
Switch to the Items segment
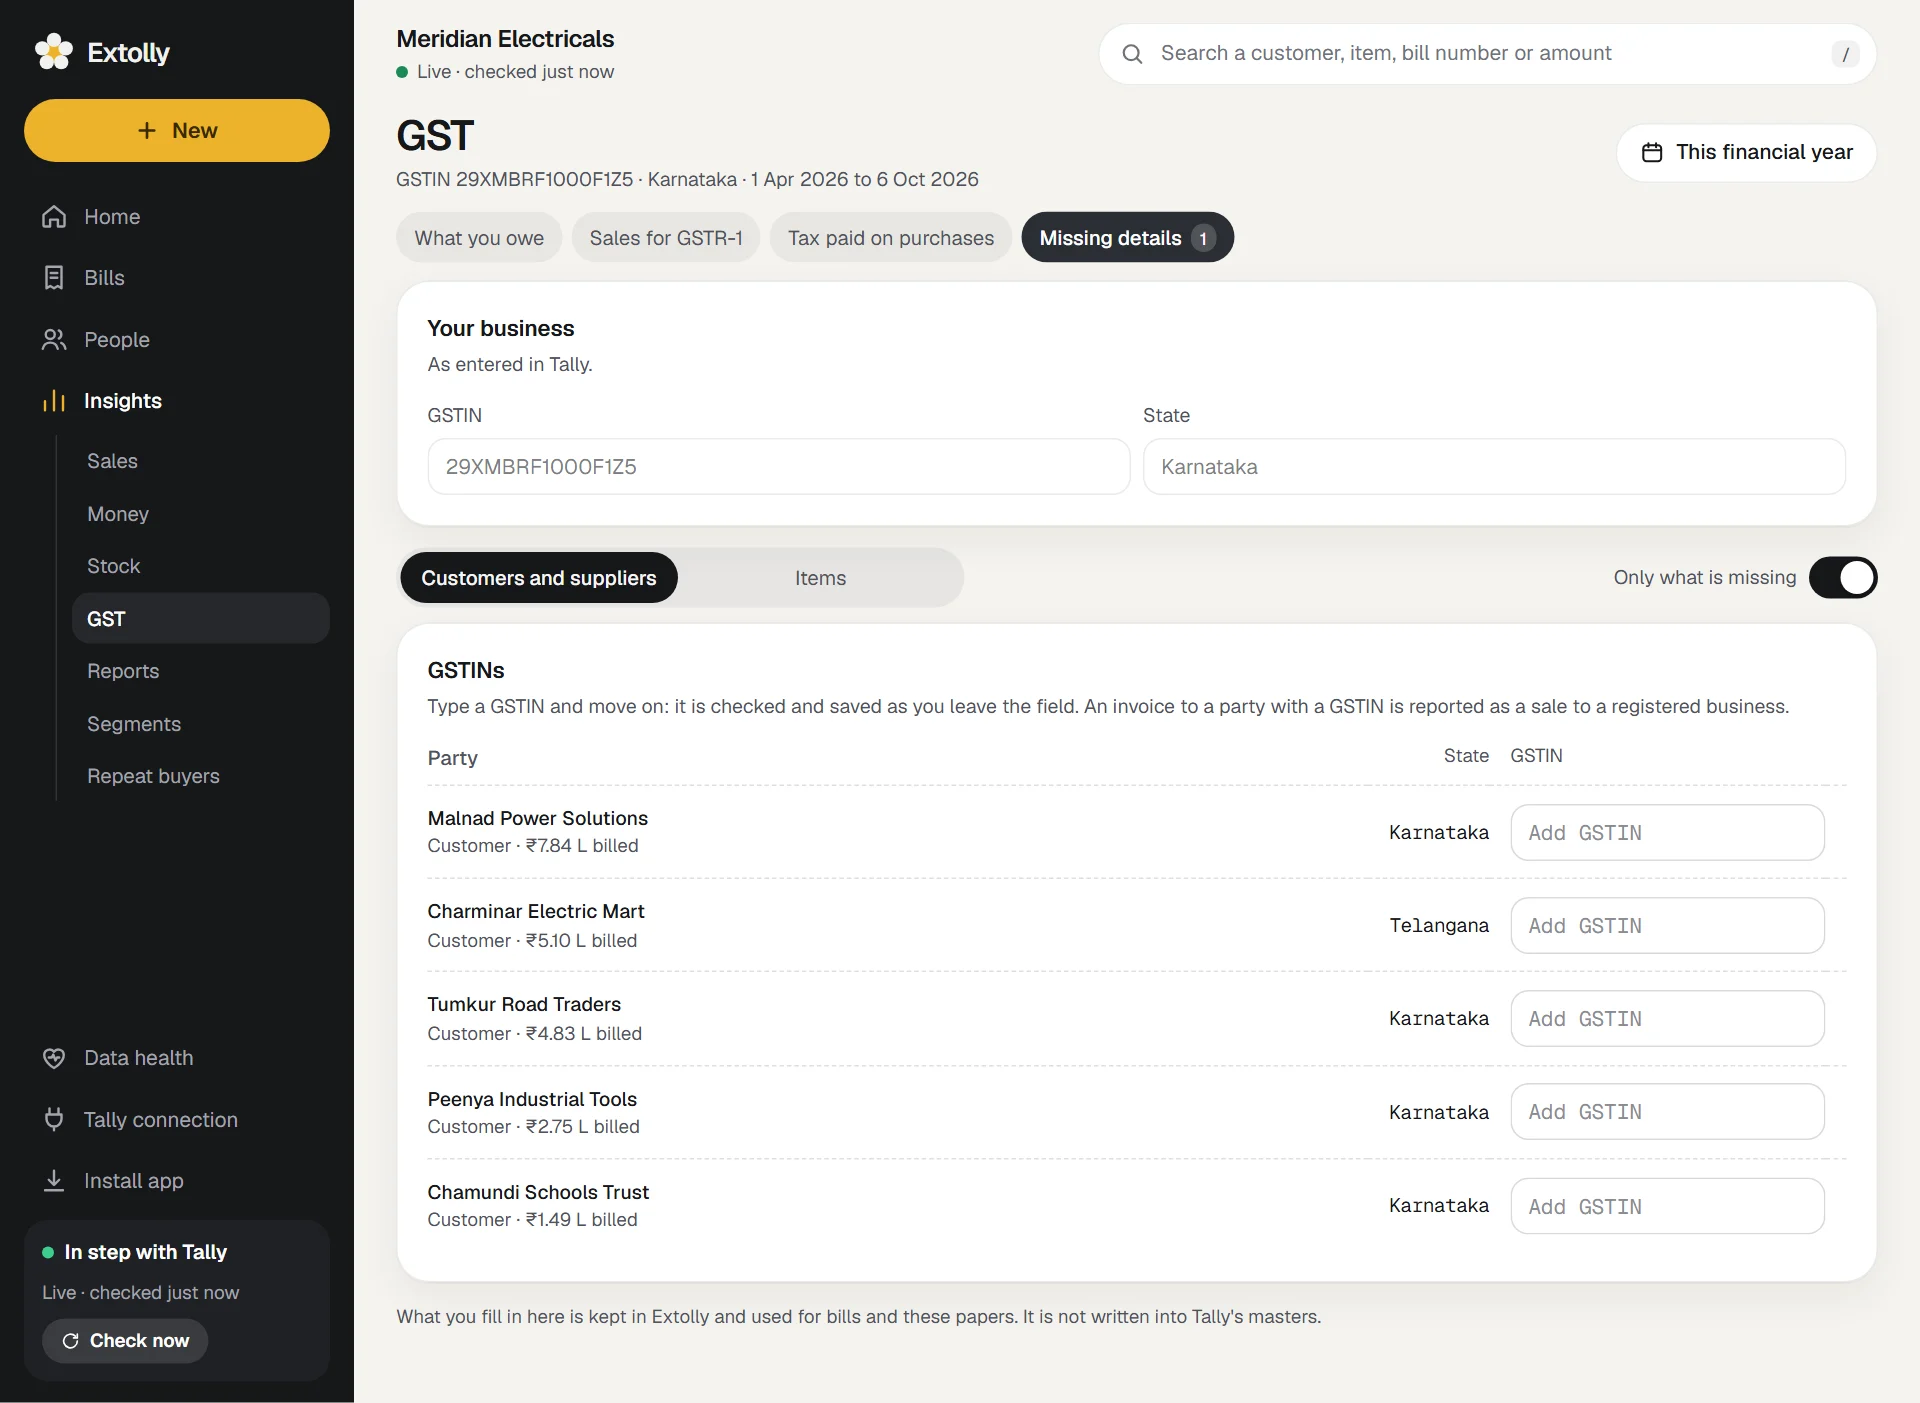(820, 578)
